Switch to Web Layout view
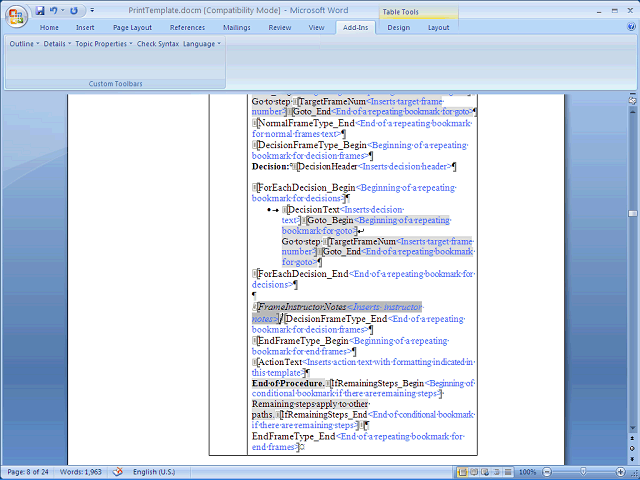Viewport: 640px width, 480px height. pos(485,472)
